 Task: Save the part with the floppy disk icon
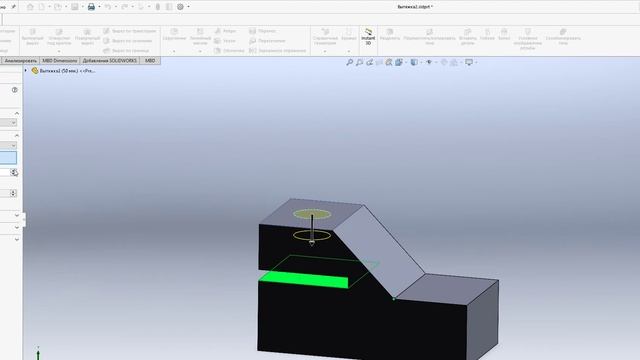75,7
